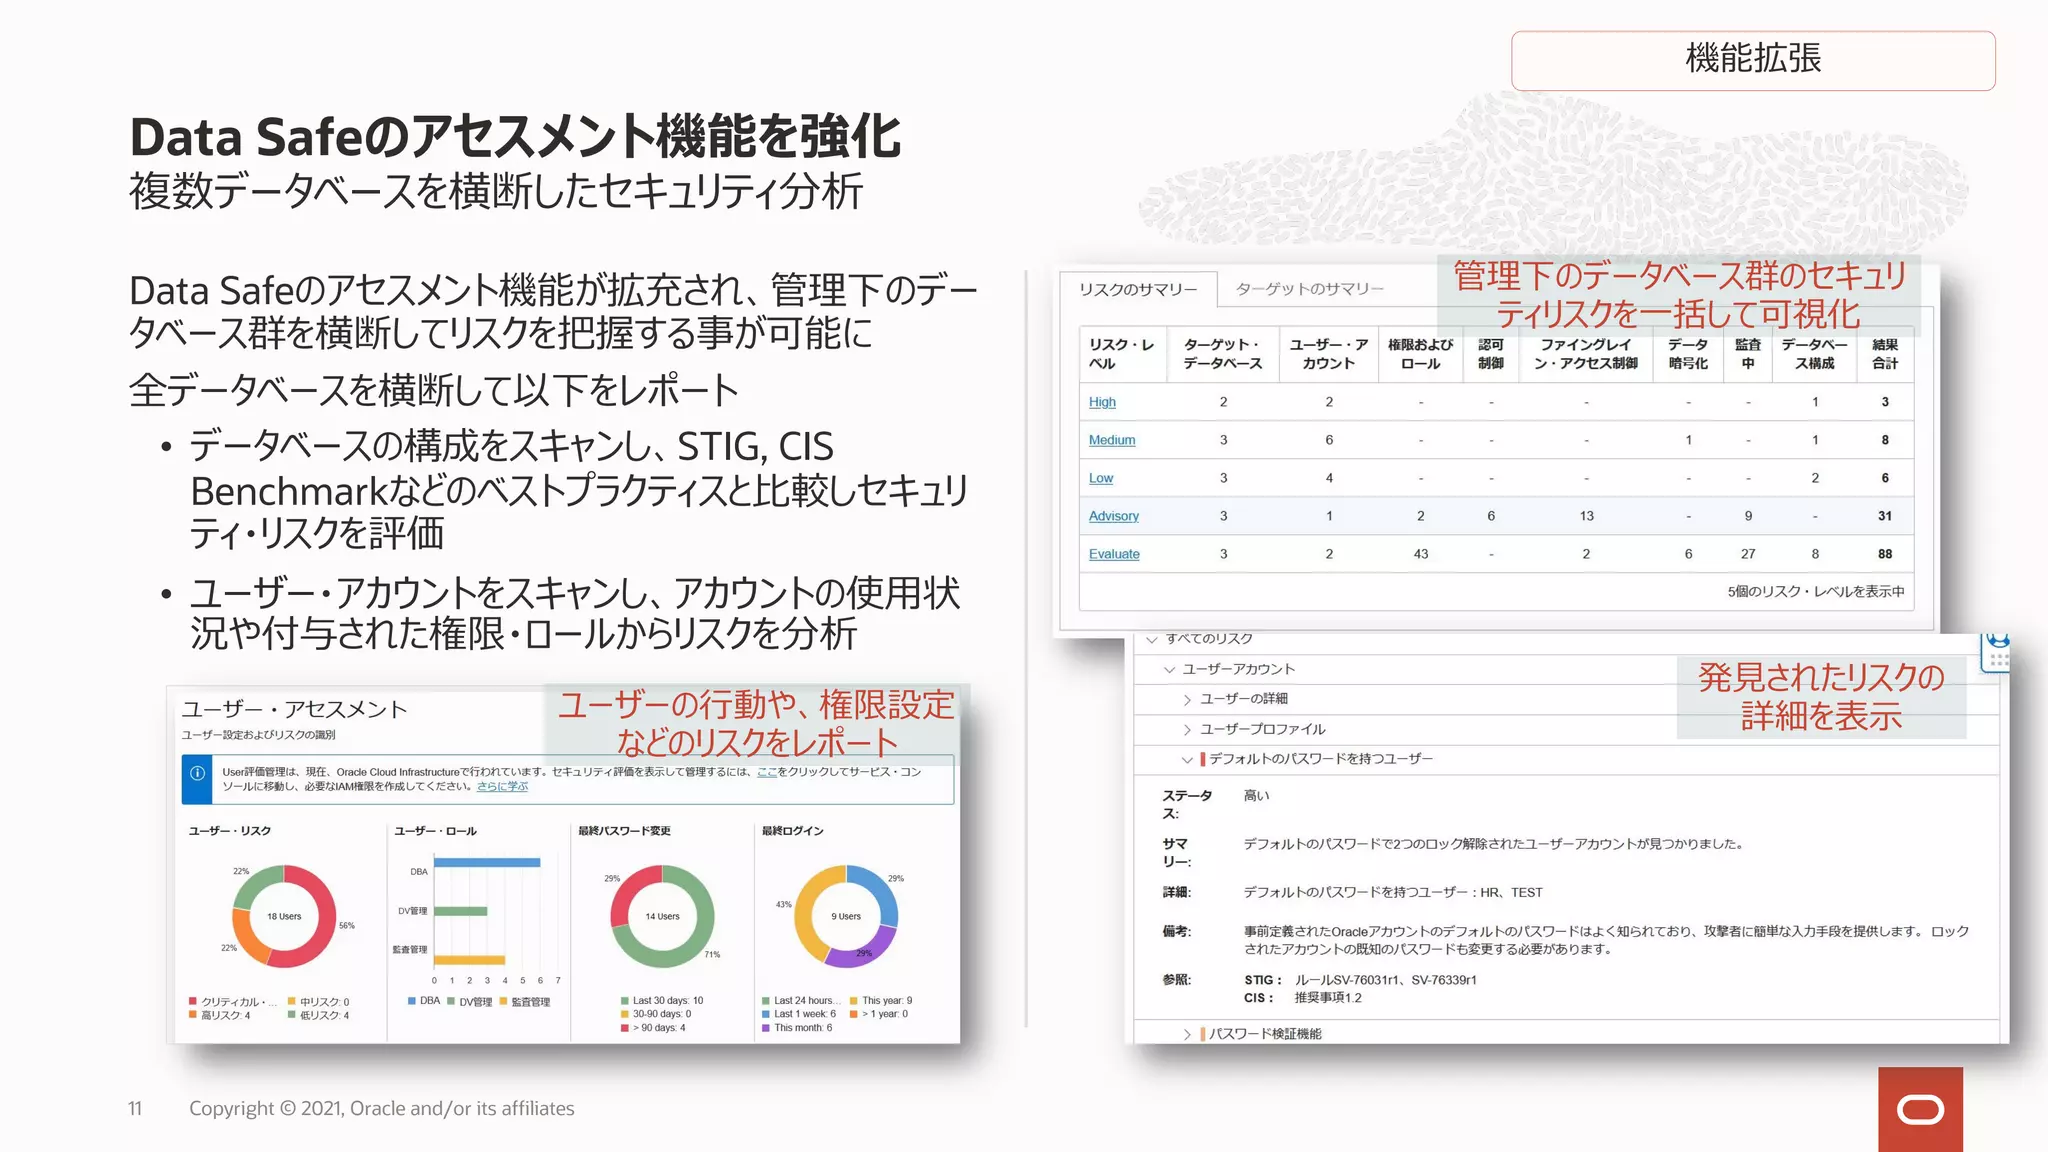The image size is (2048, 1152).
Task: Click the 高リスク: 4 legend entry
Action: tap(220, 1016)
